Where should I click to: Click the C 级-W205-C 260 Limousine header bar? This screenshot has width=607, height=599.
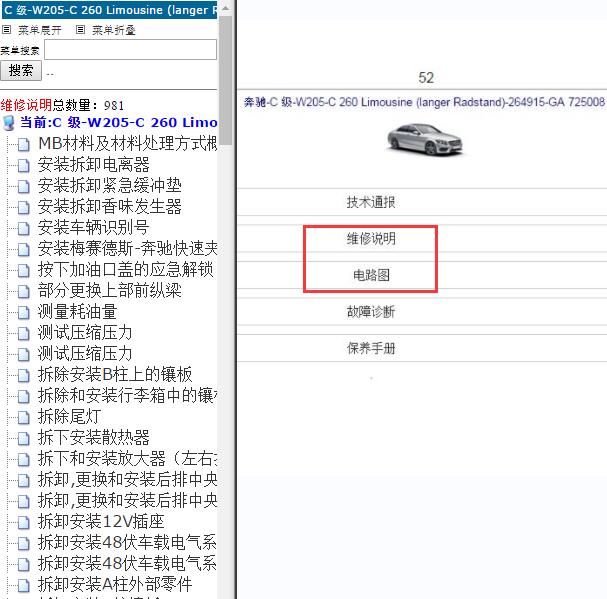tap(110, 10)
